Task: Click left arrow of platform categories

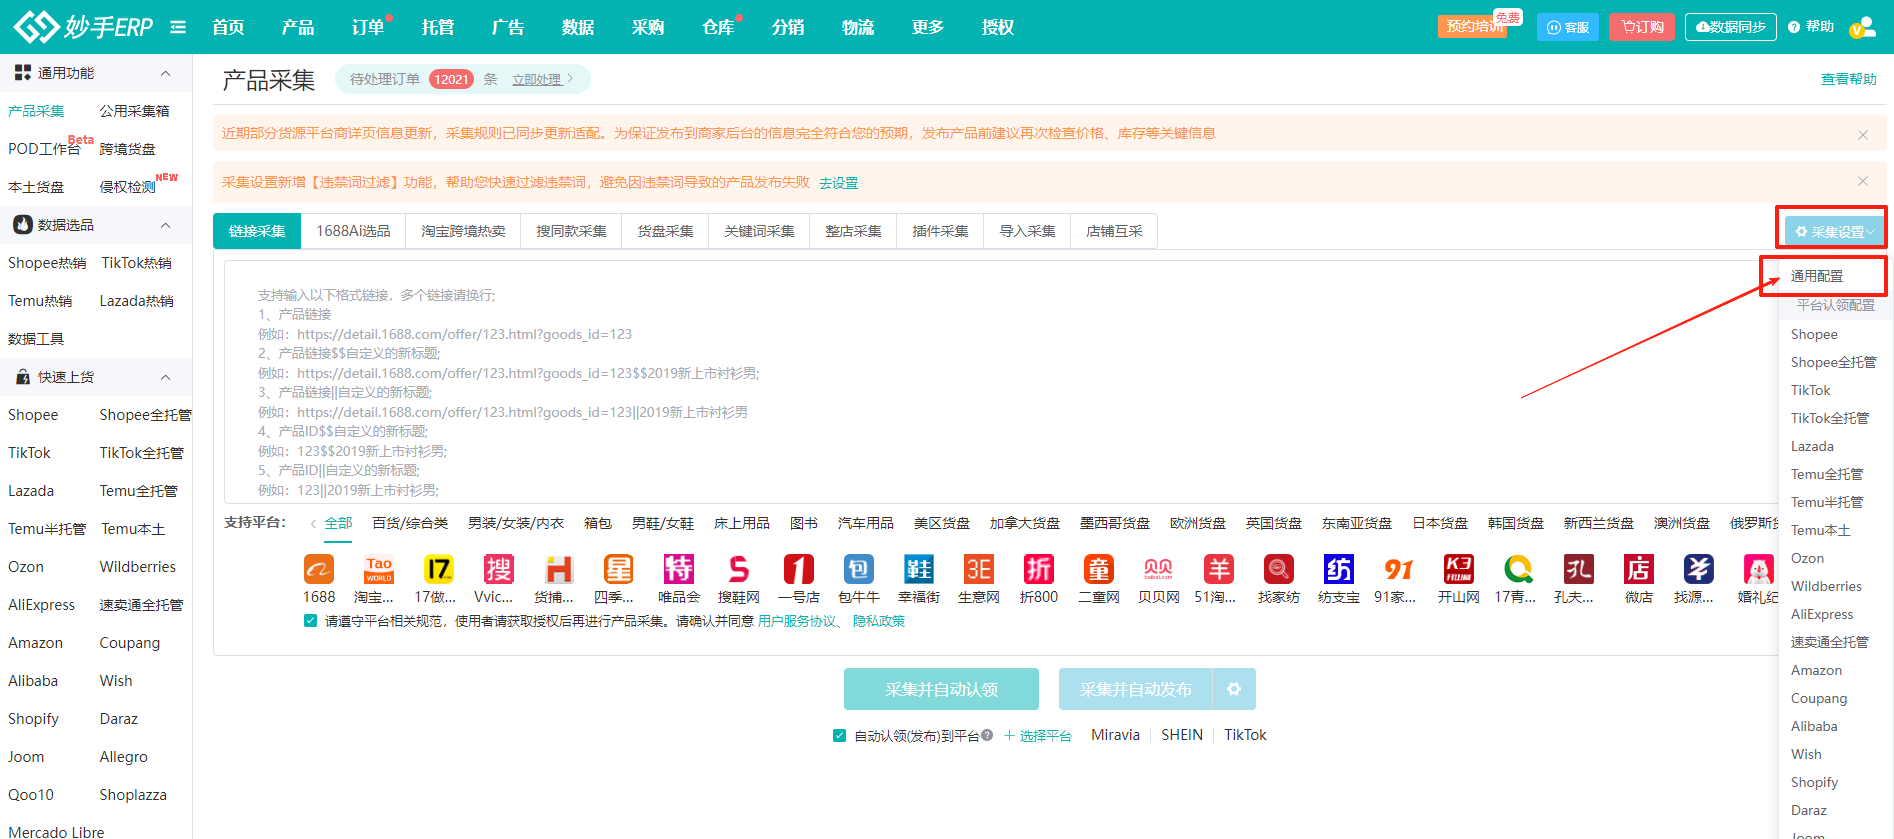Action: pos(313,524)
